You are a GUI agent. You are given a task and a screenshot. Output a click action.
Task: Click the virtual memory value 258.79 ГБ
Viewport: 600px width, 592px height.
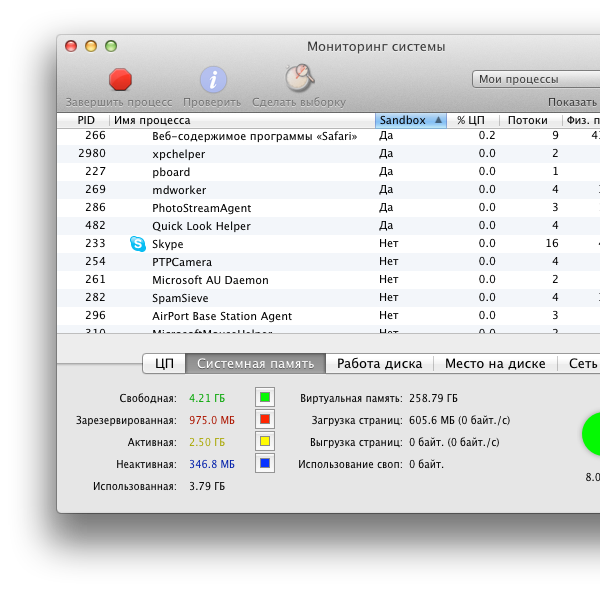coord(433,398)
